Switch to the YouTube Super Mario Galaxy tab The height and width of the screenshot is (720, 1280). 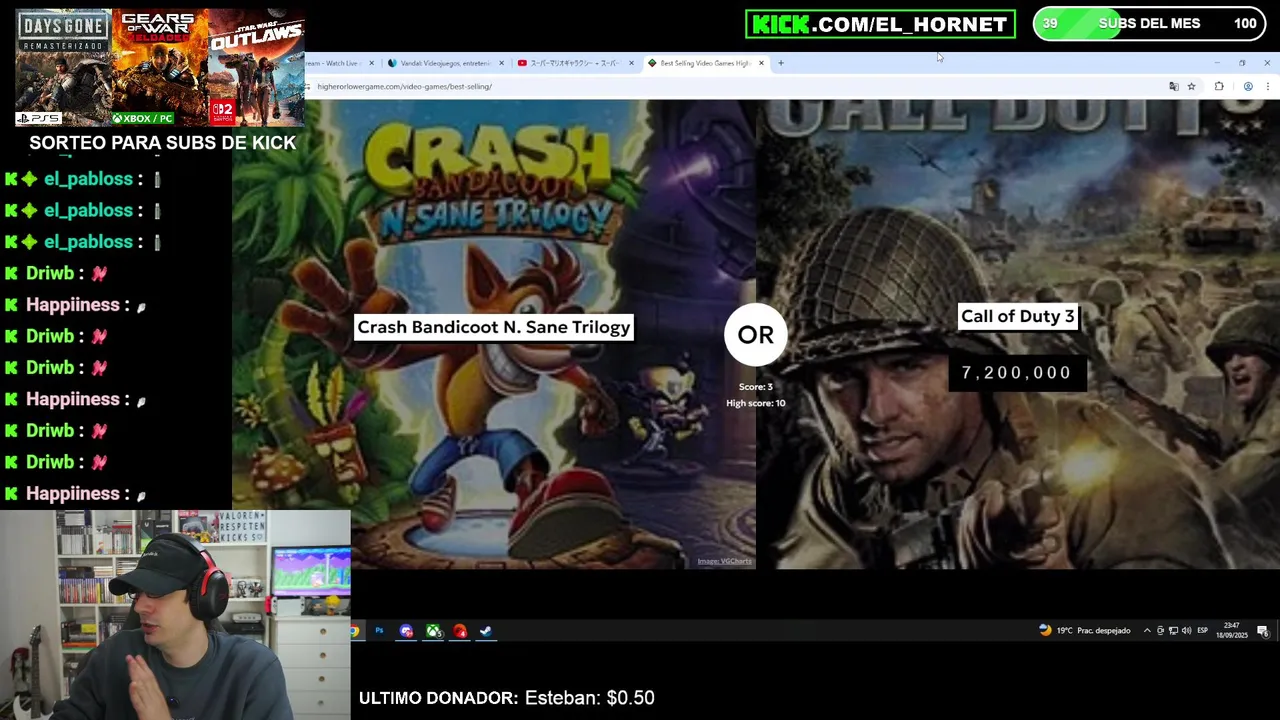574,63
